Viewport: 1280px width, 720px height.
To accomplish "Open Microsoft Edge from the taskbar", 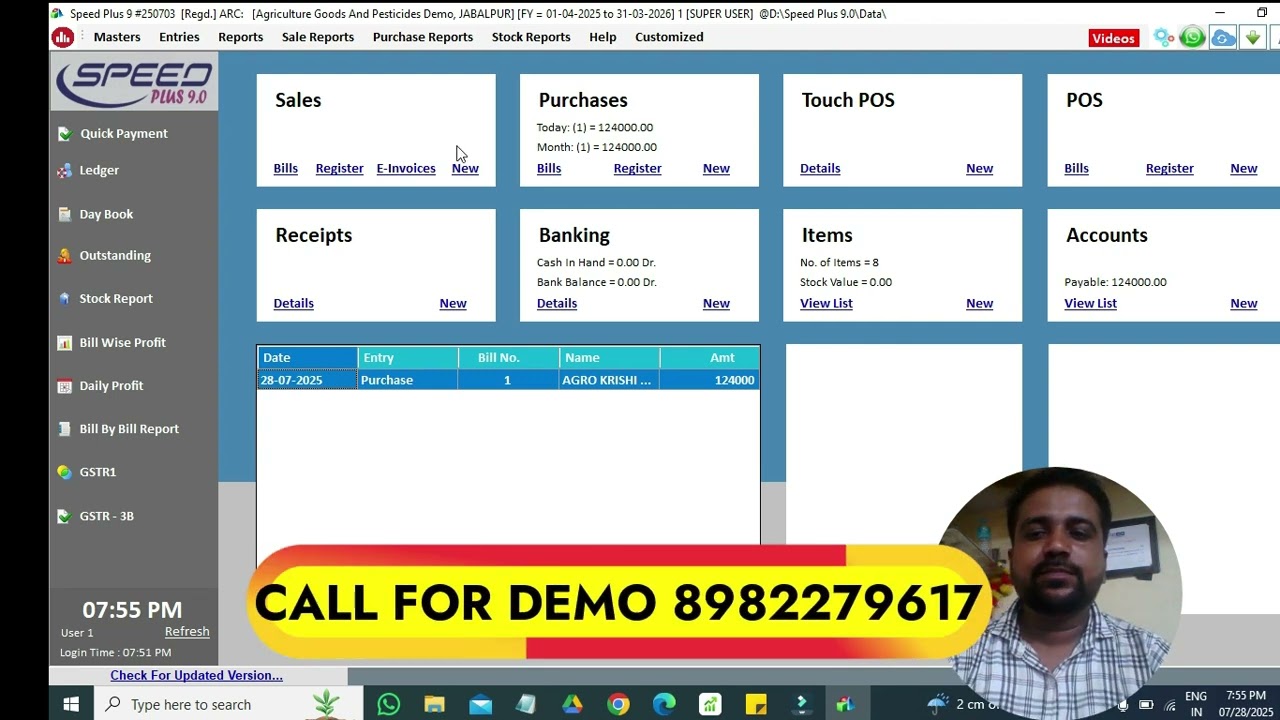I will (664, 705).
